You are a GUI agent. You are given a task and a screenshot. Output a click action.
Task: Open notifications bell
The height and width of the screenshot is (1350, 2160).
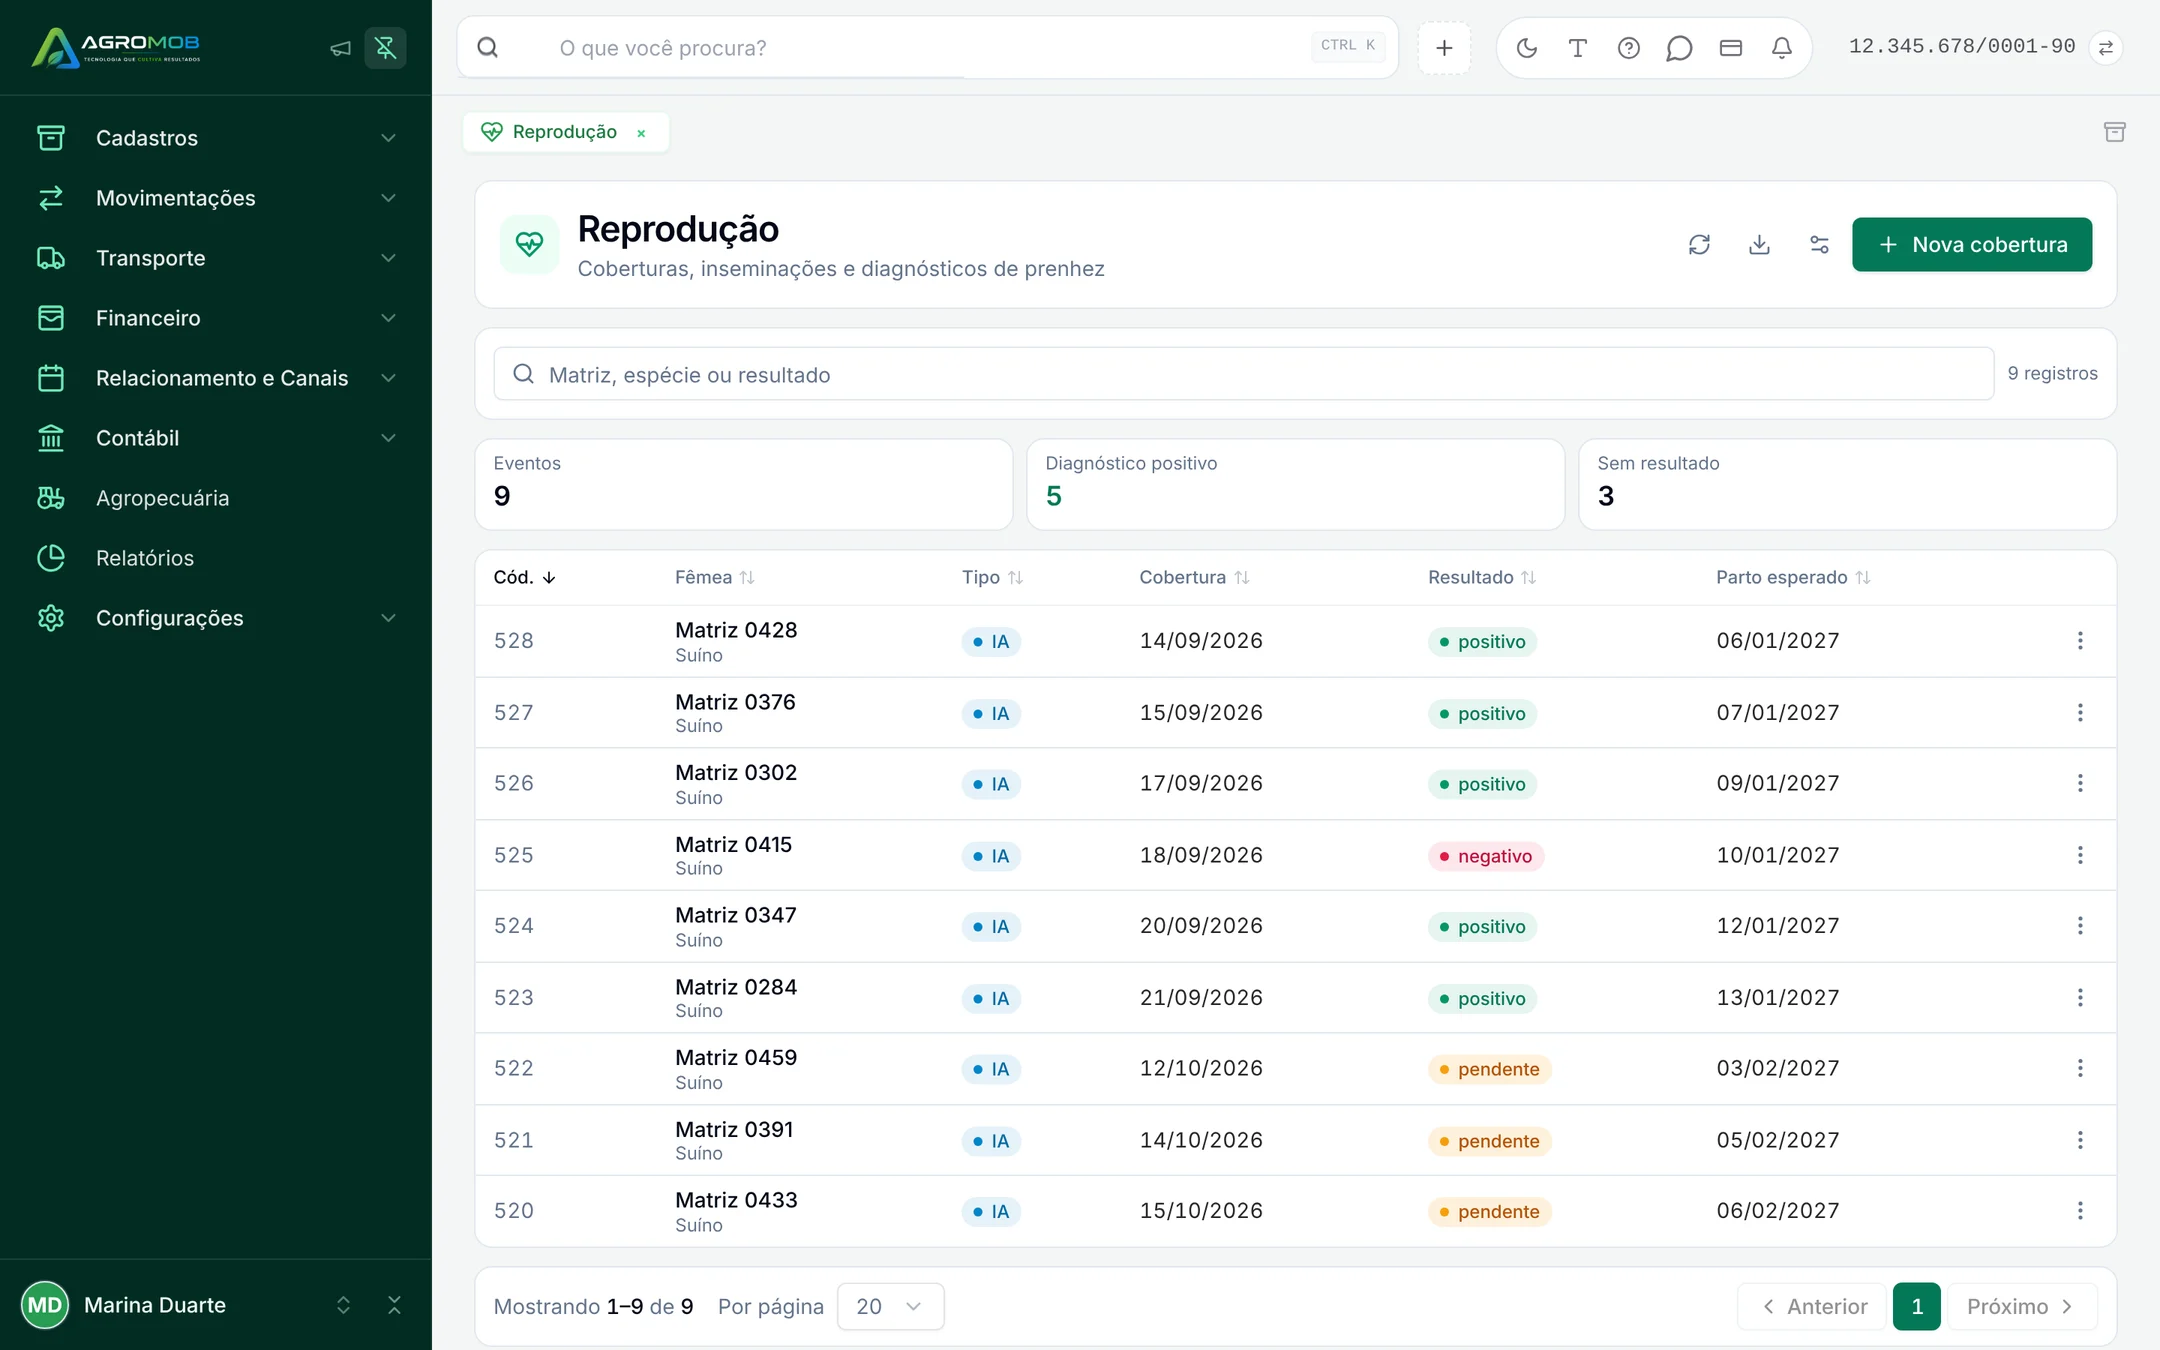coord(1781,48)
